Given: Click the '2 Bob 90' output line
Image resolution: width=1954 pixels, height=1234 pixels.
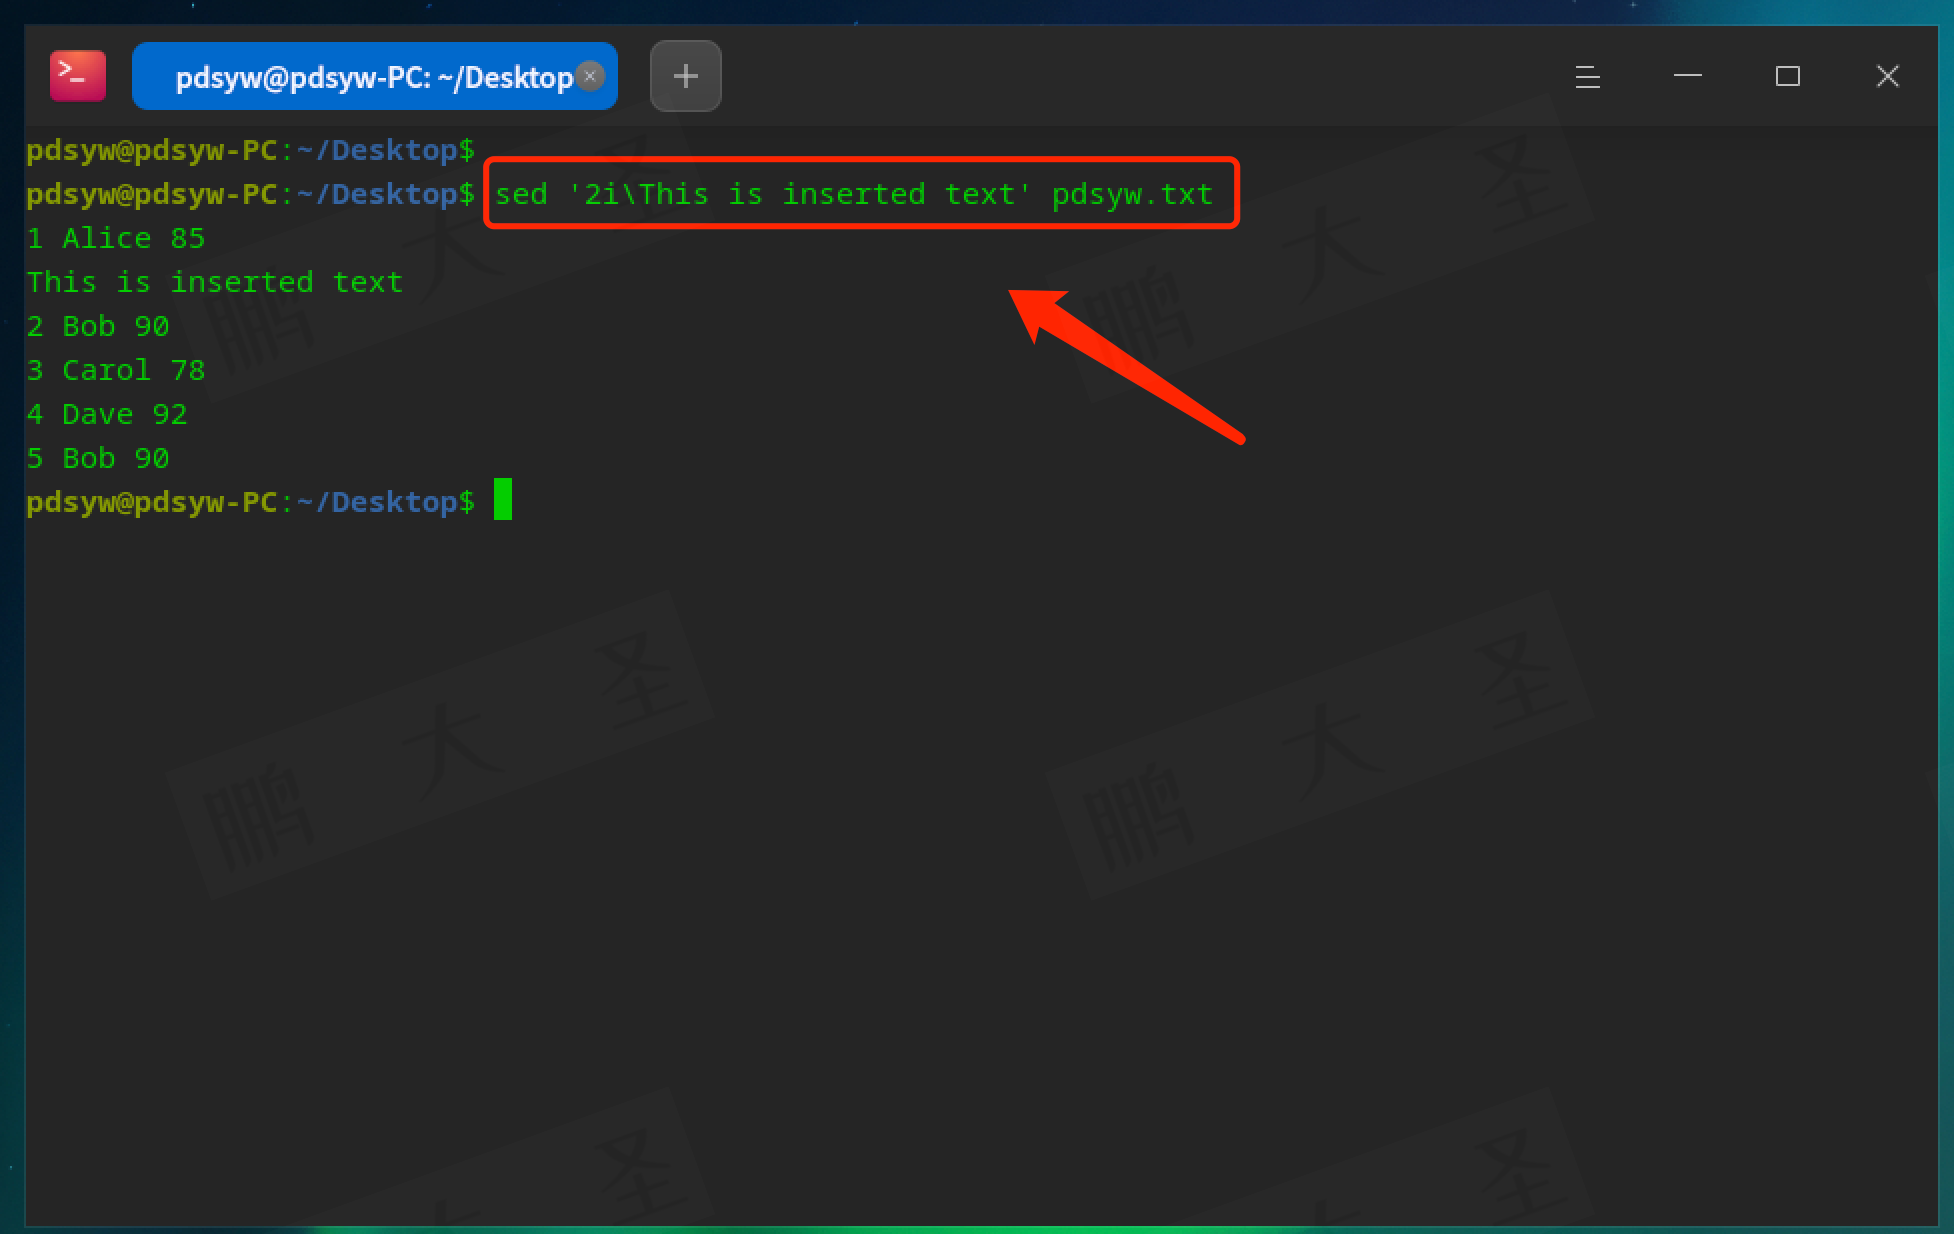Looking at the screenshot, I should 98,326.
